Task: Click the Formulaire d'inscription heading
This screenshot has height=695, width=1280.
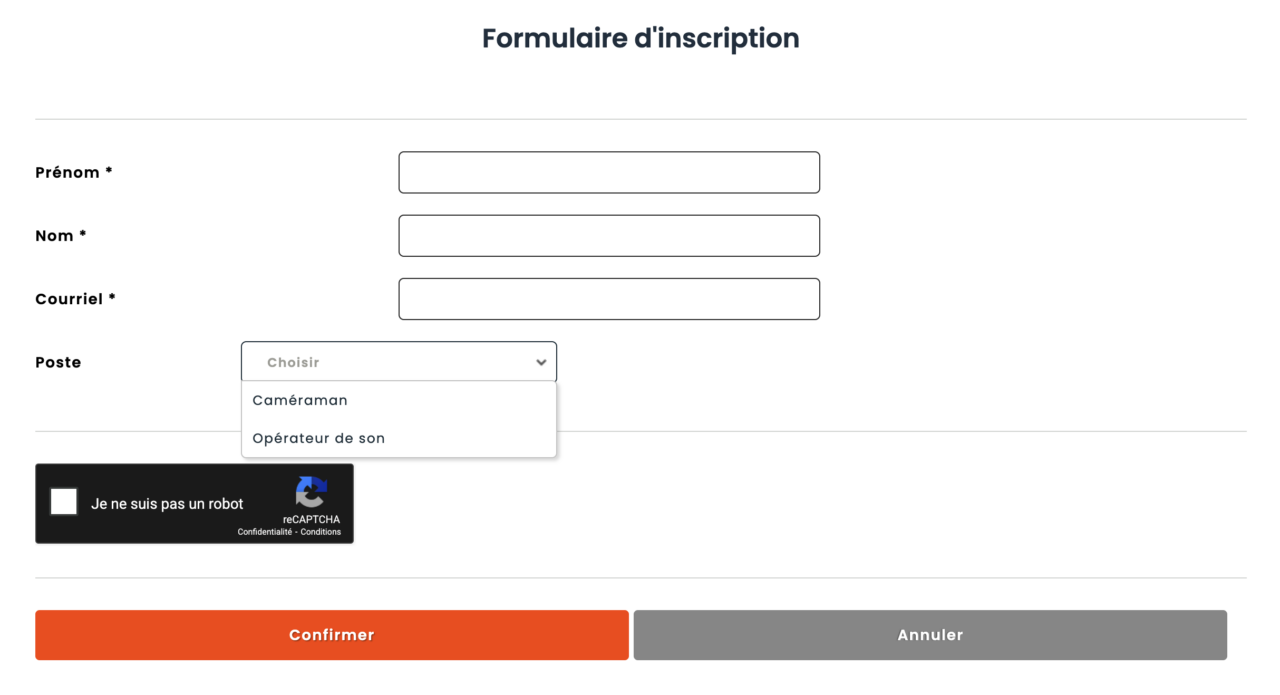Action: coord(640,38)
